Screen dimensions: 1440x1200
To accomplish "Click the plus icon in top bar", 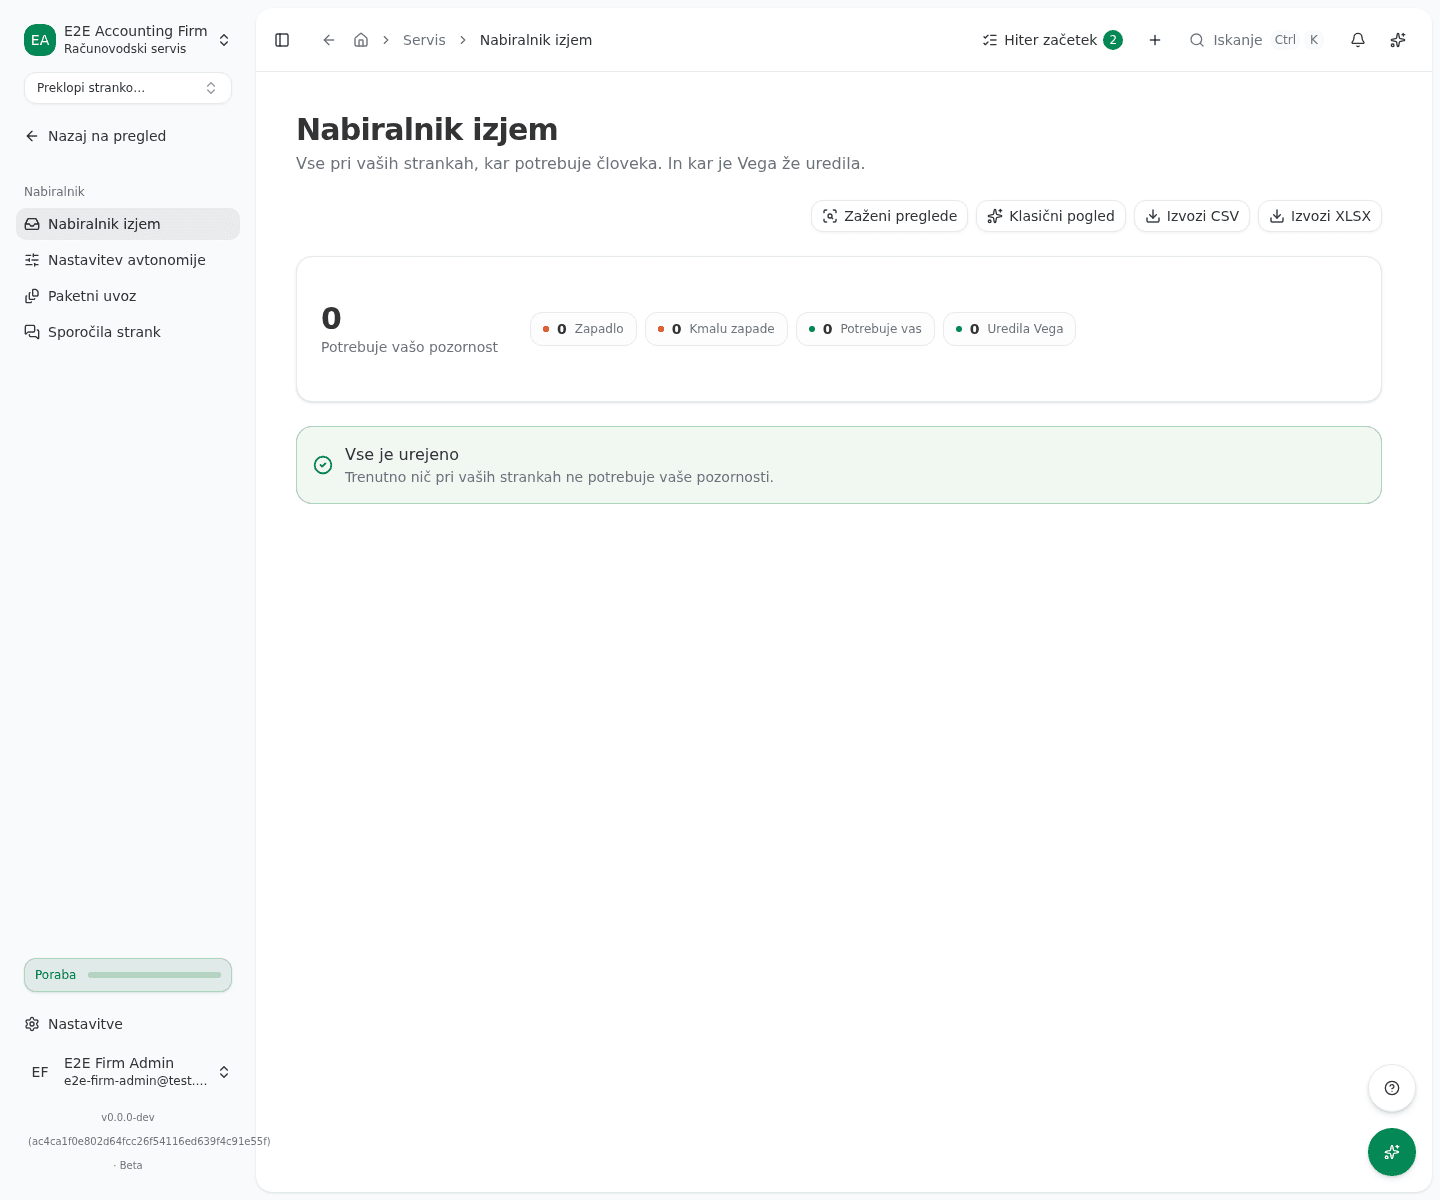I will point(1155,40).
